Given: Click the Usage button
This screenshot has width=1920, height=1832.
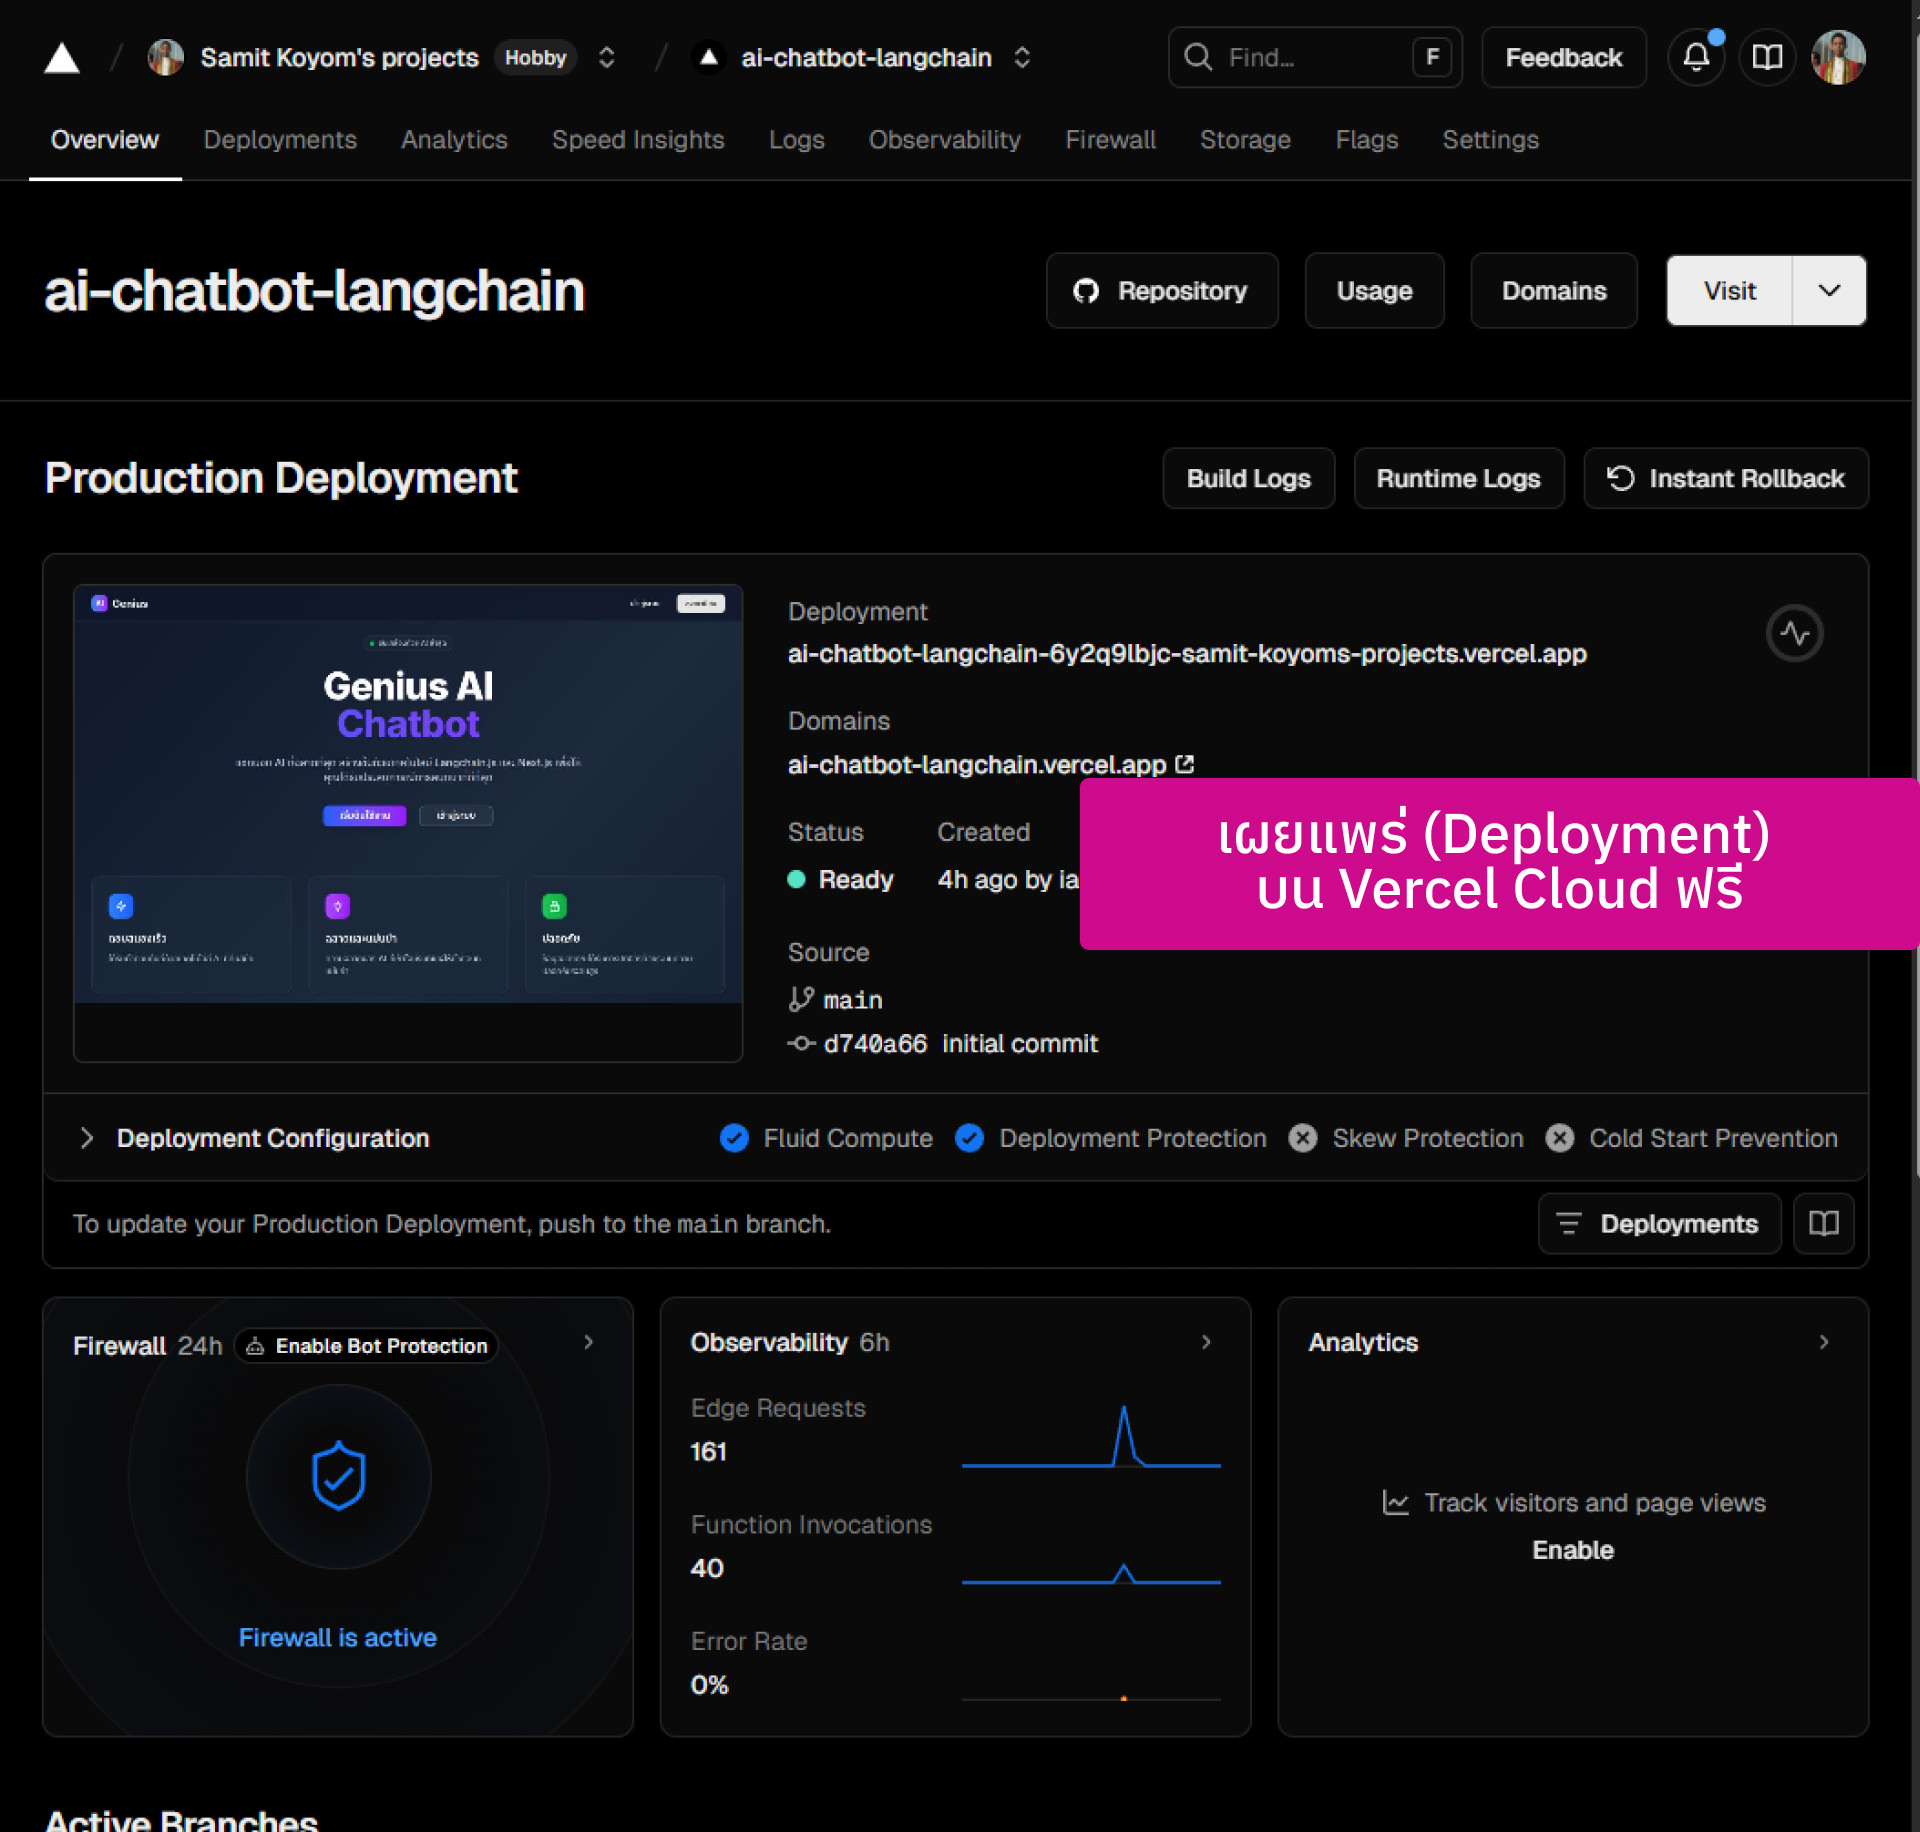Looking at the screenshot, I should [x=1375, y=290].
